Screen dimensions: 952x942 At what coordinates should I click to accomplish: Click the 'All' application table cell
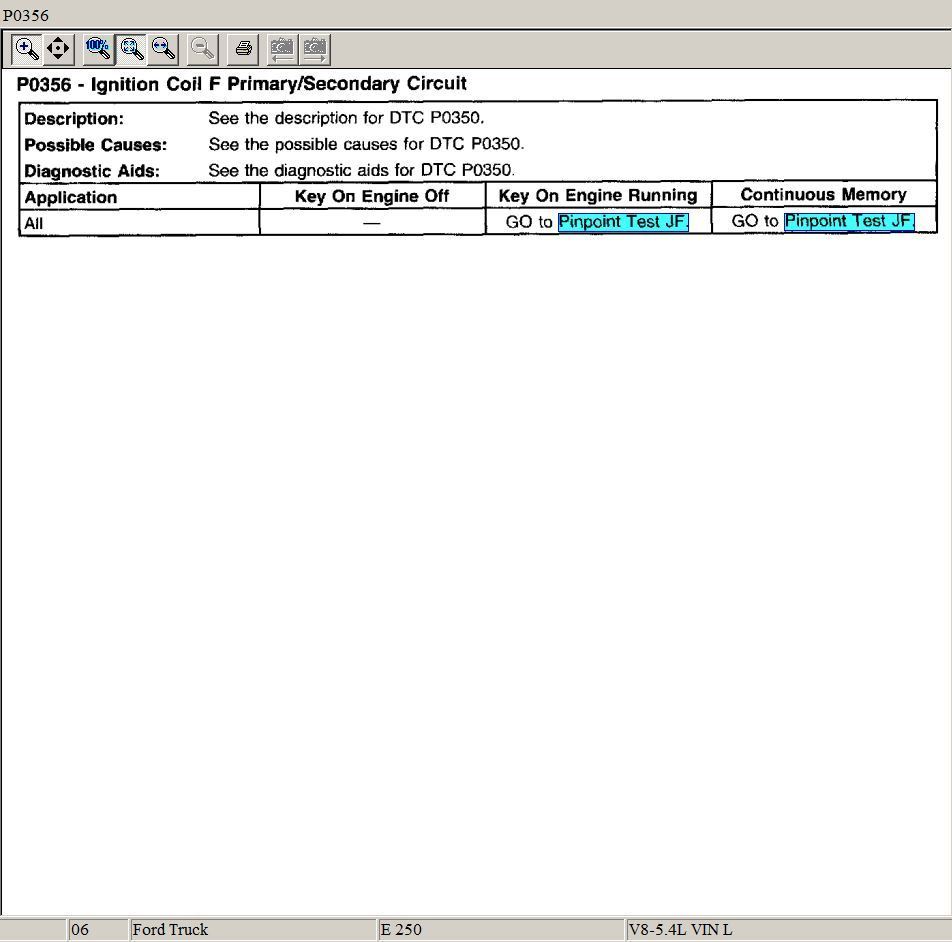click(x=34, y=223)
